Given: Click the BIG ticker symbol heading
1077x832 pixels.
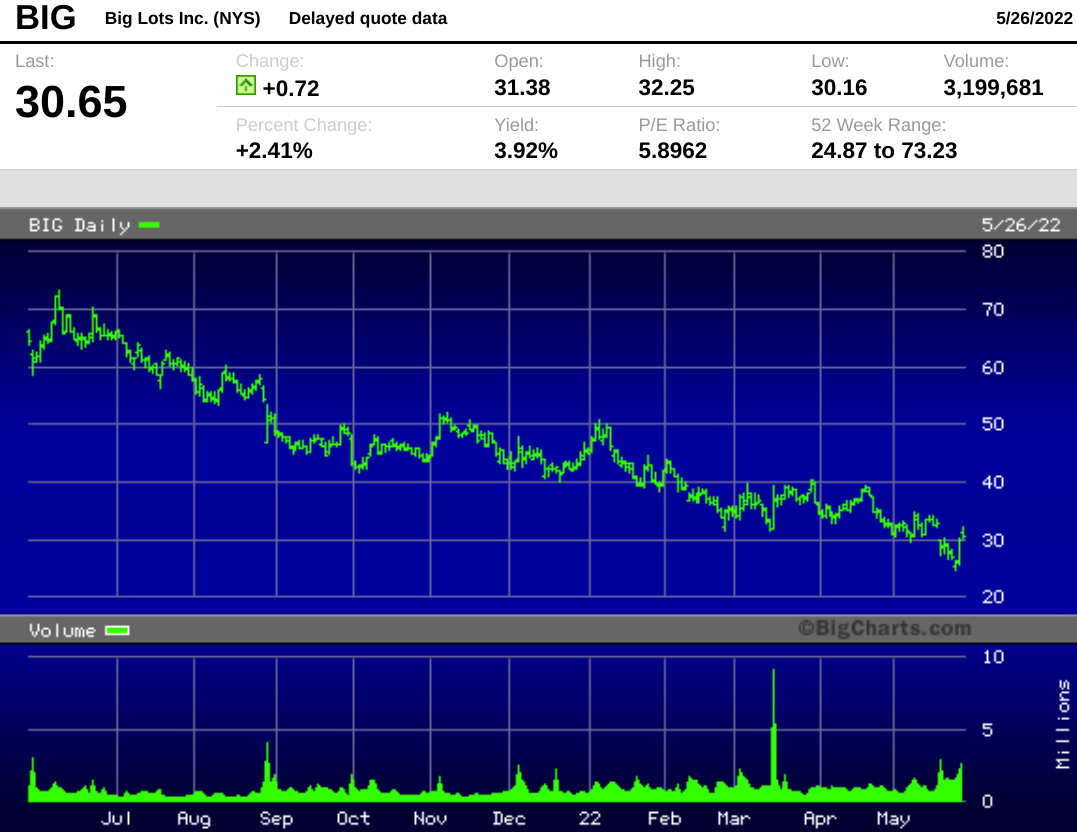Looking at the screenshot, I should pyautogui.click(x=45, y=18).
